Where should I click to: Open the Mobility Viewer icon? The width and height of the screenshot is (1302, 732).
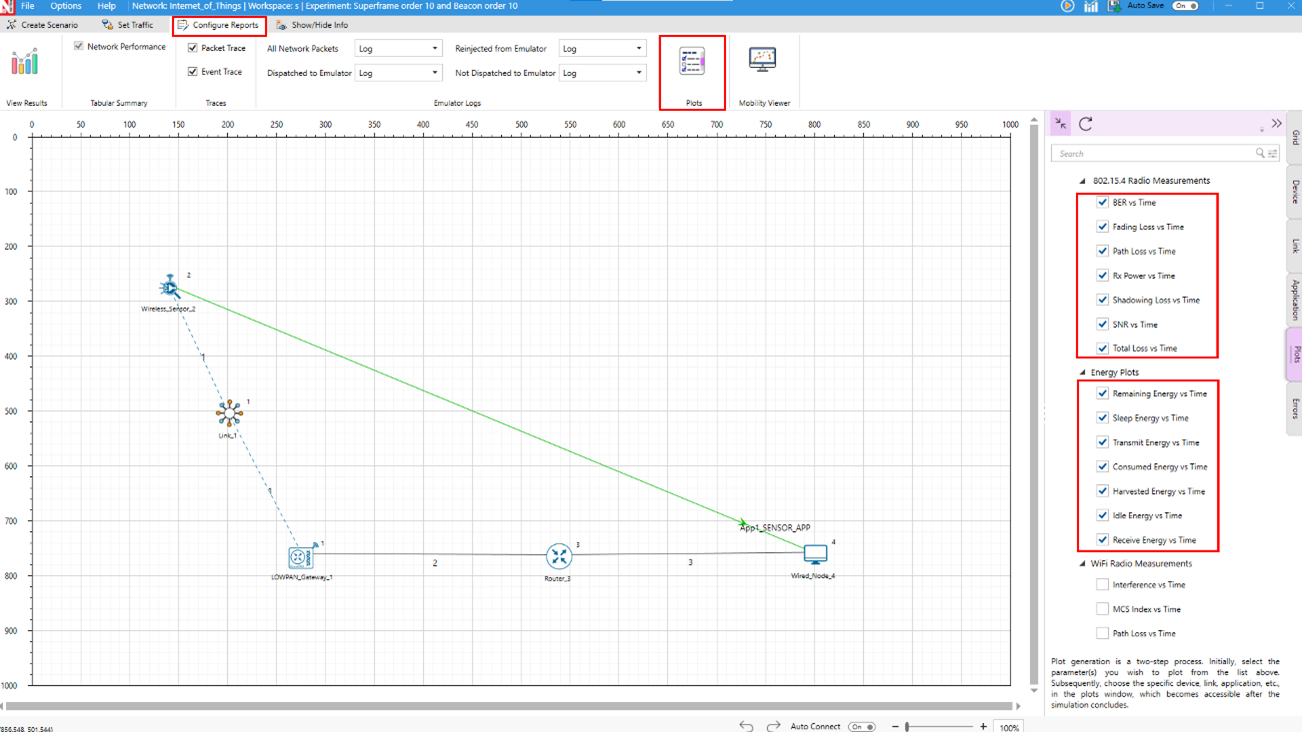763,60
